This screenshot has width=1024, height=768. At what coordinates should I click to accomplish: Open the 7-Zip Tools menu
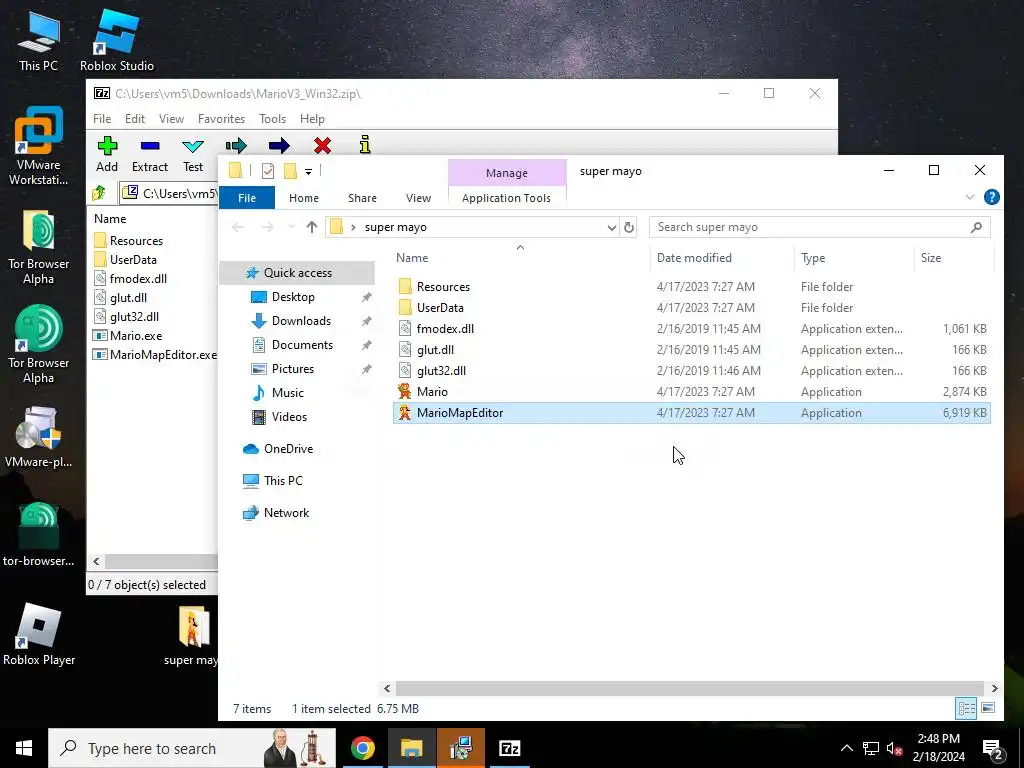pyautogui.click(x=272, y=119)
